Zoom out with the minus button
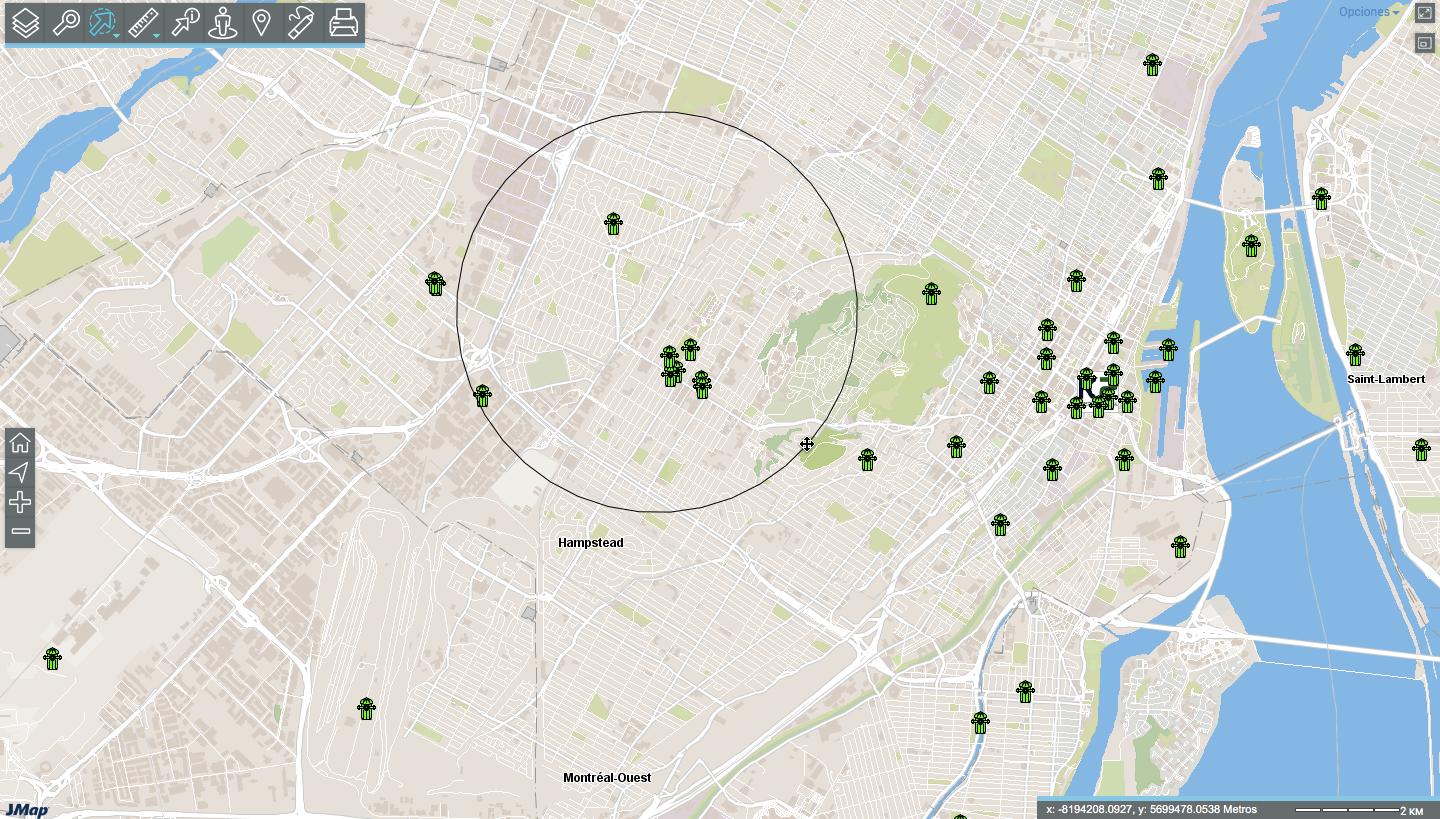The width and height of the screenshot is (1440, 819). [20, 531]
